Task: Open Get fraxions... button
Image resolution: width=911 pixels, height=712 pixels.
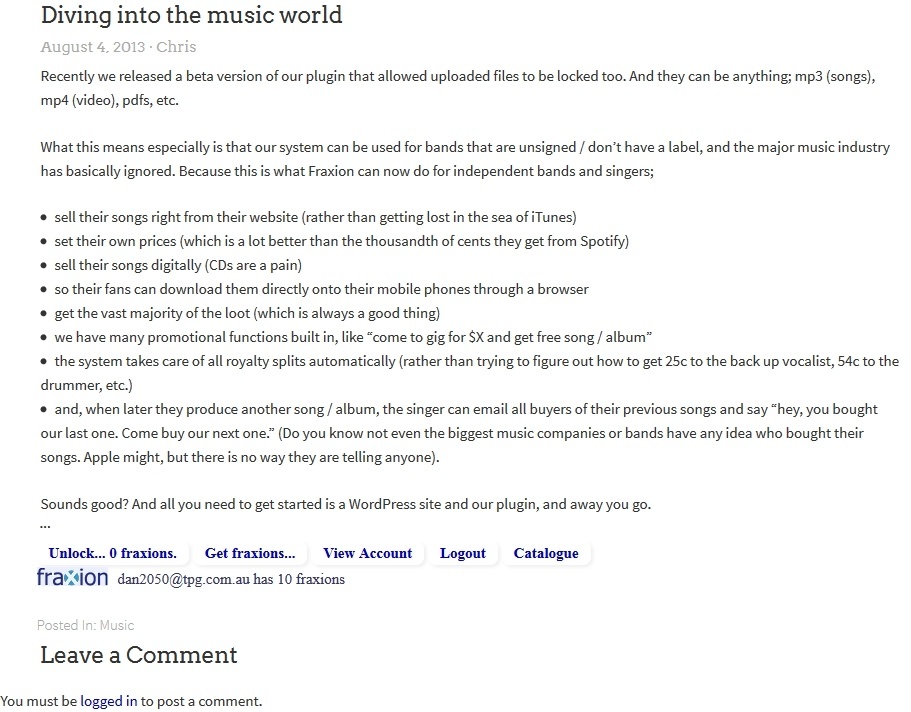Action: [x=250, y=553]
